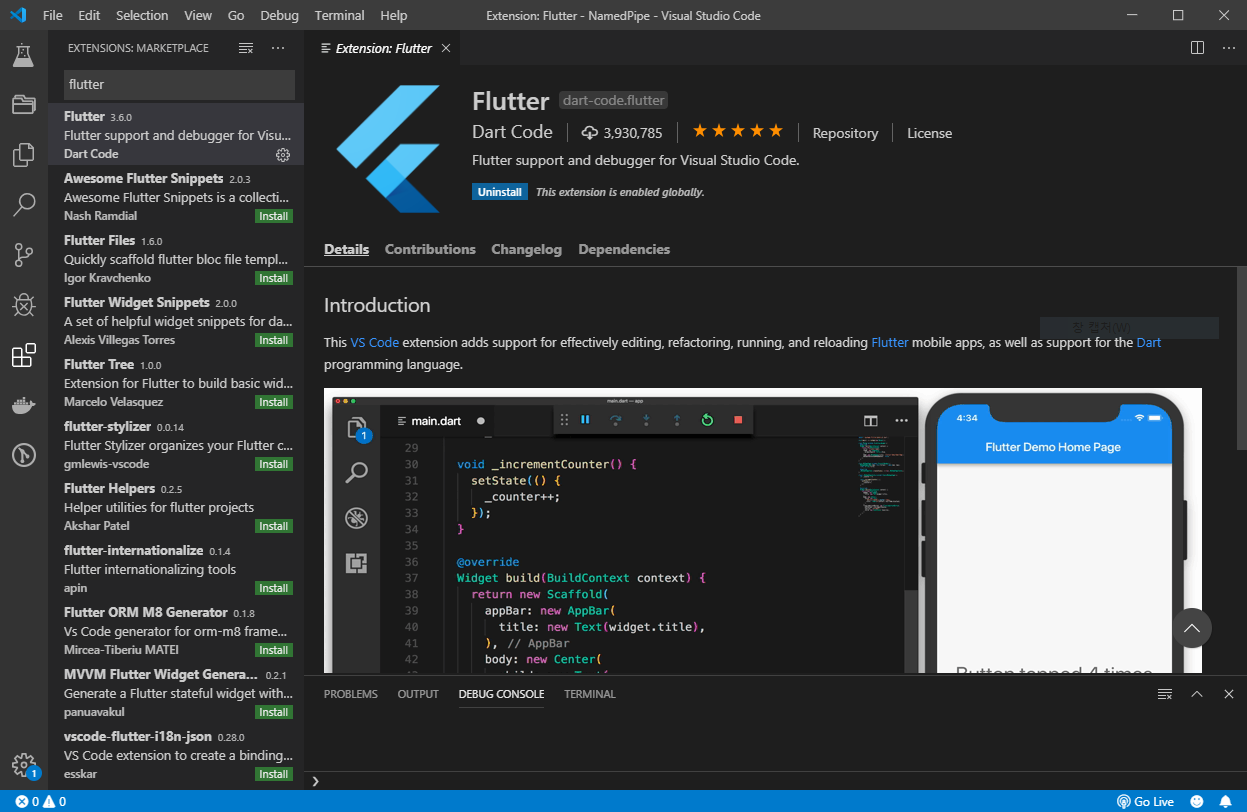
Task: Switch to the Dependencies tab
Action: point(624,250)
